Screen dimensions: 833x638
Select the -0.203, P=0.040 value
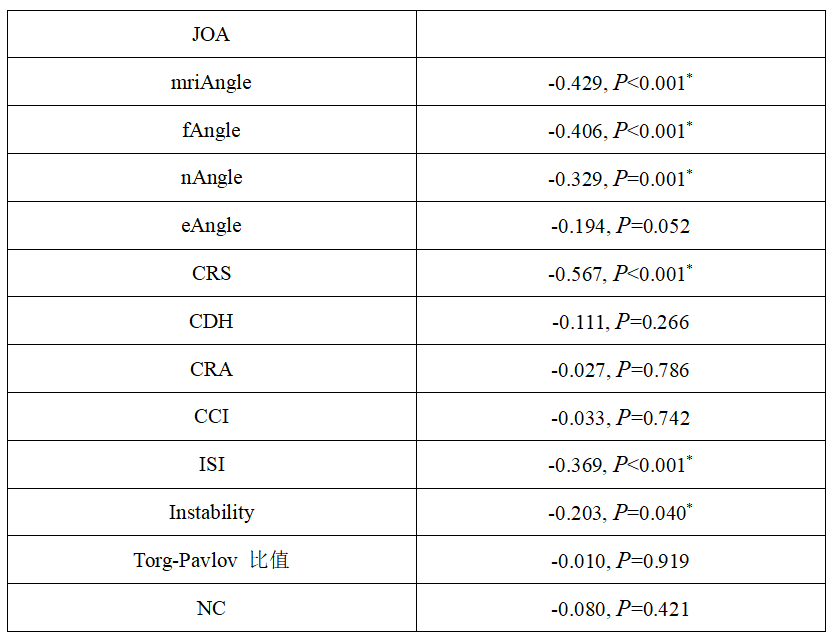pyautogui.click(x=620, y=513)
